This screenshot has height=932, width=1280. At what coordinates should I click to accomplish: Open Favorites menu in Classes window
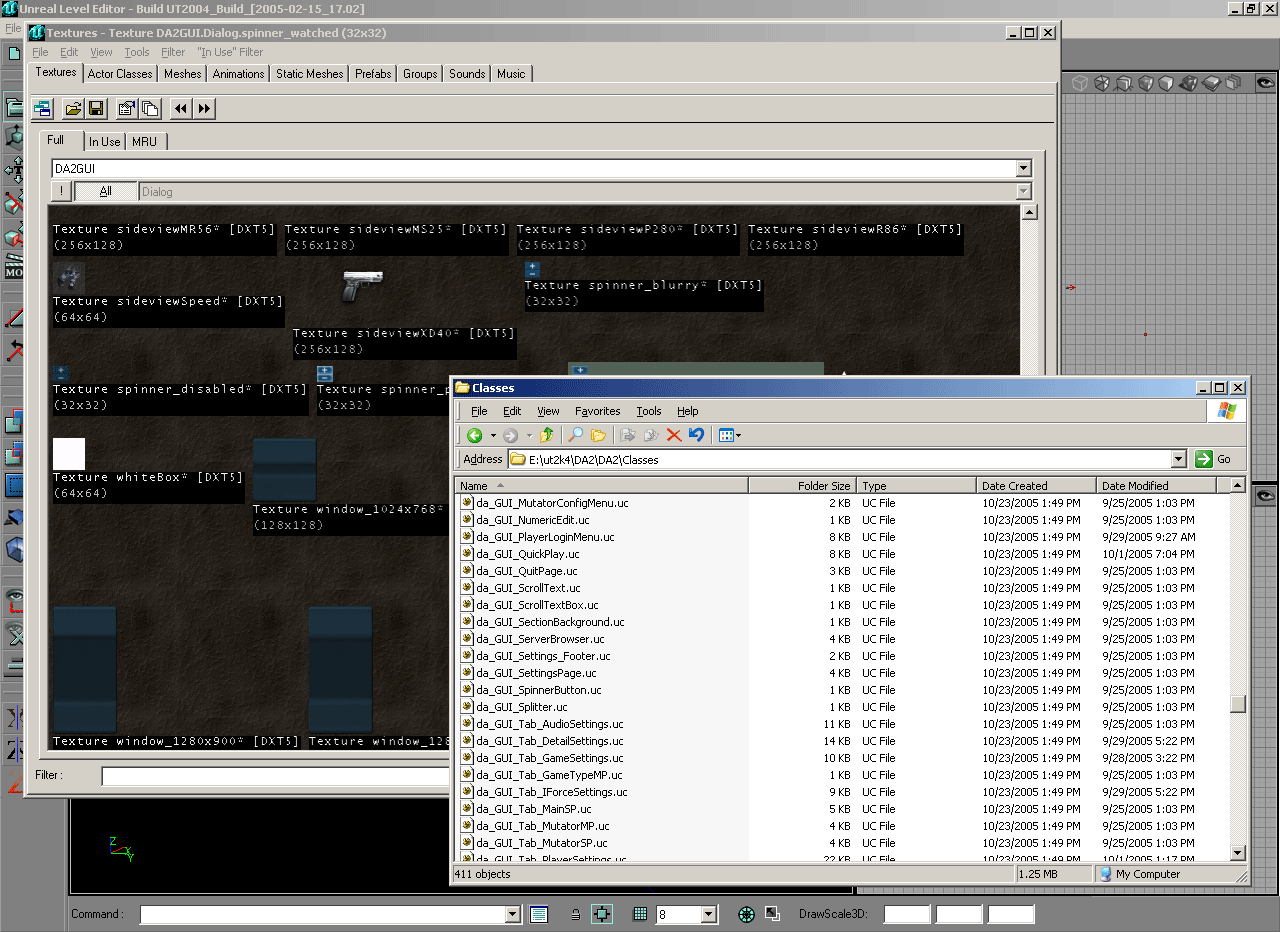pos(598,411)
